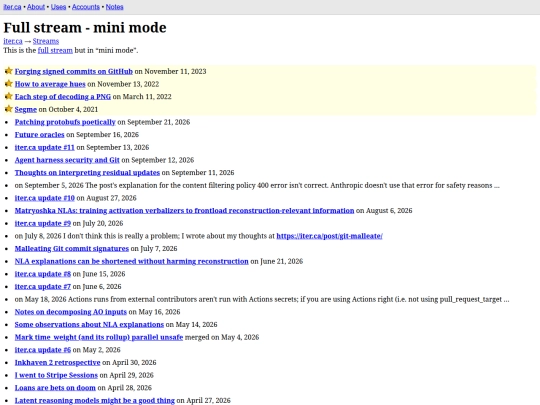Open Accounts in the top navigation
This screenshot has width=540, height=405.
pos(86,7)
